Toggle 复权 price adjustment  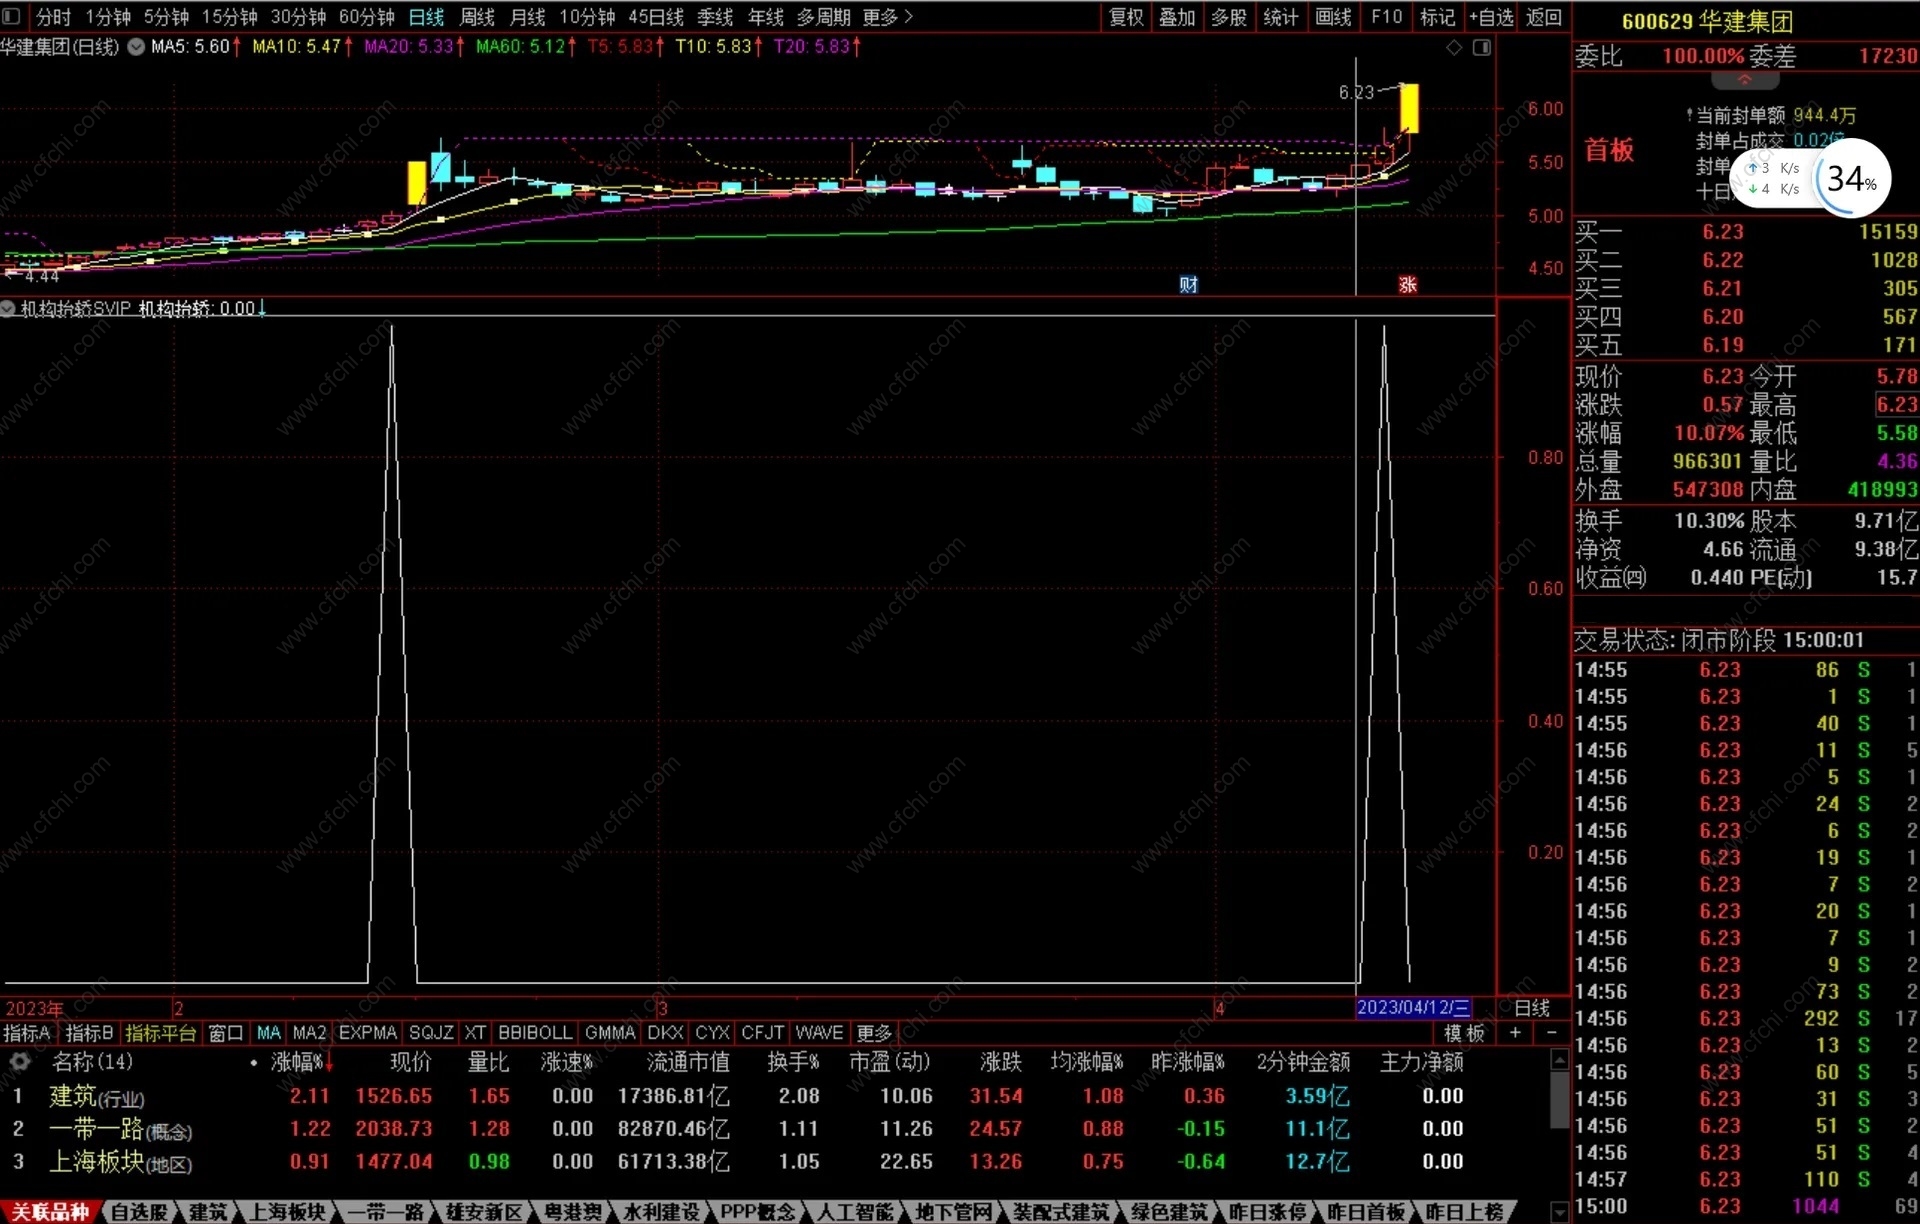[x=1126, y=17]
